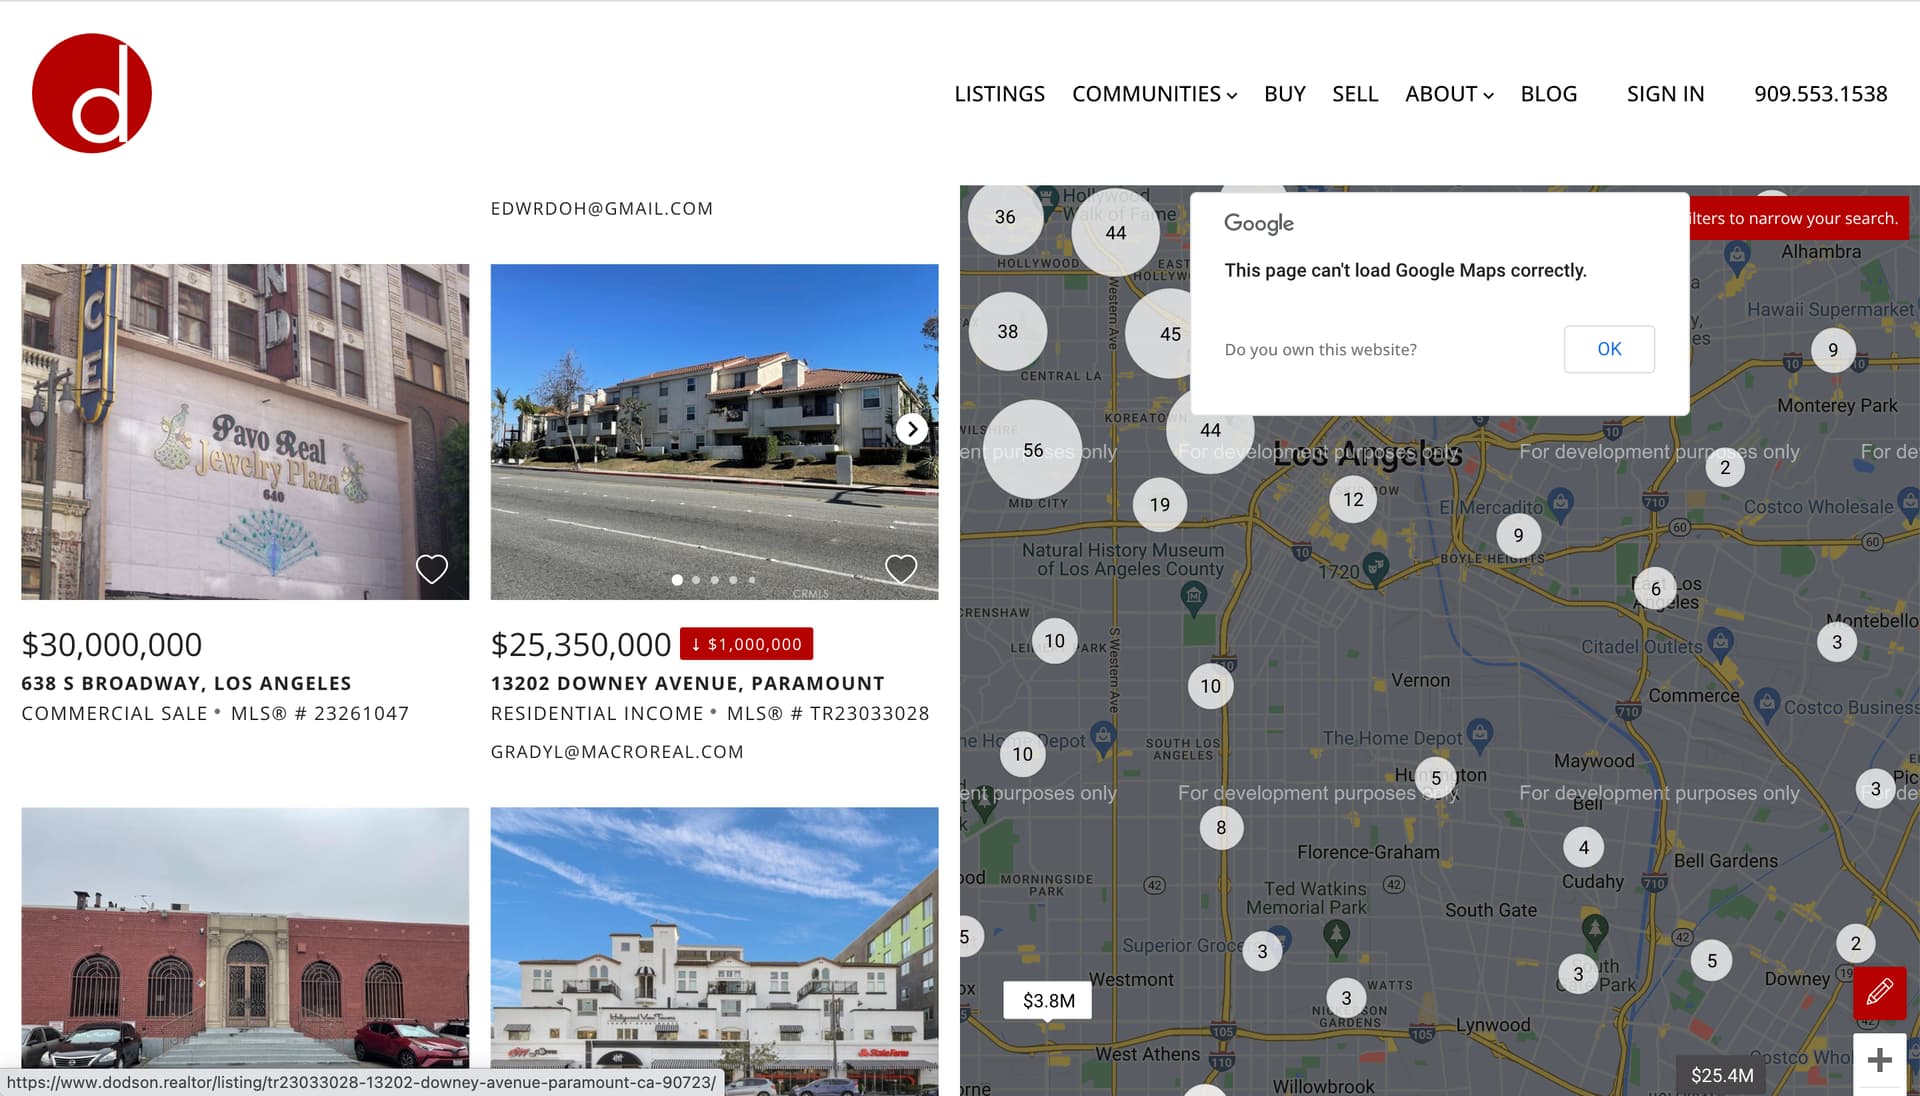
Task: Select the cluster of 2 near Downey
Action: pos(1856,943)
